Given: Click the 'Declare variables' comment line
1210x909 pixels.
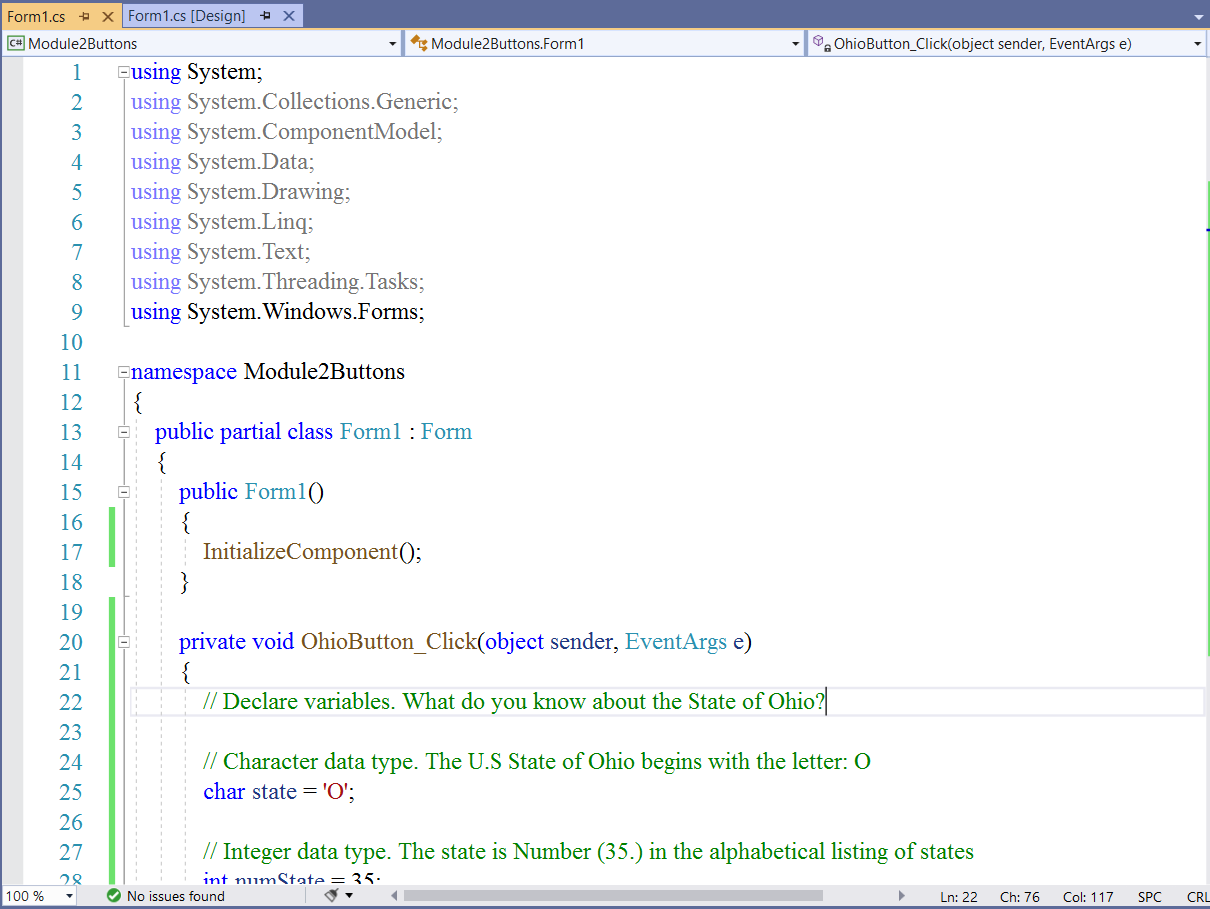Looking at the screenshot, I should click(x=514, y=702).
